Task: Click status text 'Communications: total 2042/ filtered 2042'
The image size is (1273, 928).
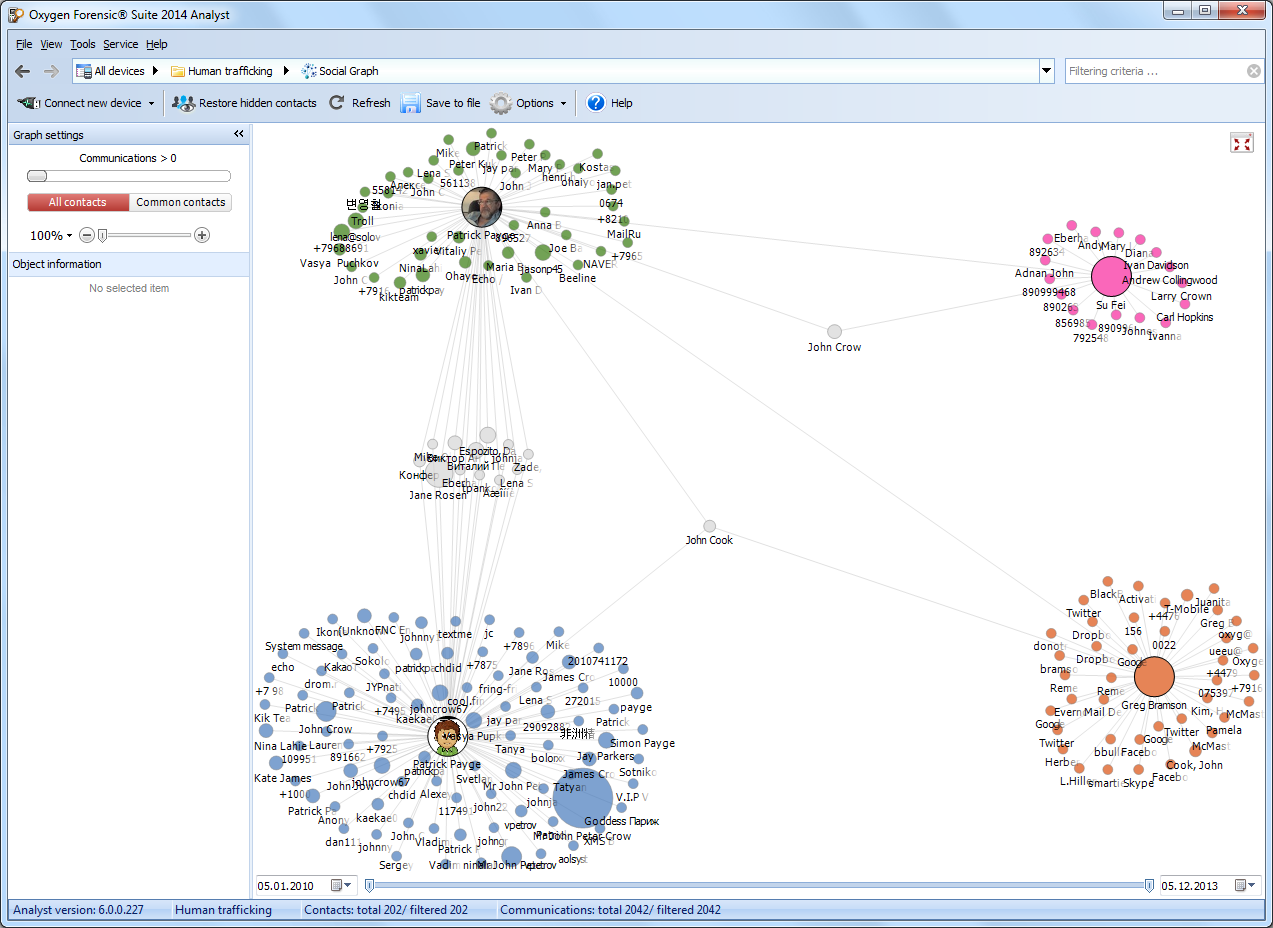Action: tap(610, 910)
